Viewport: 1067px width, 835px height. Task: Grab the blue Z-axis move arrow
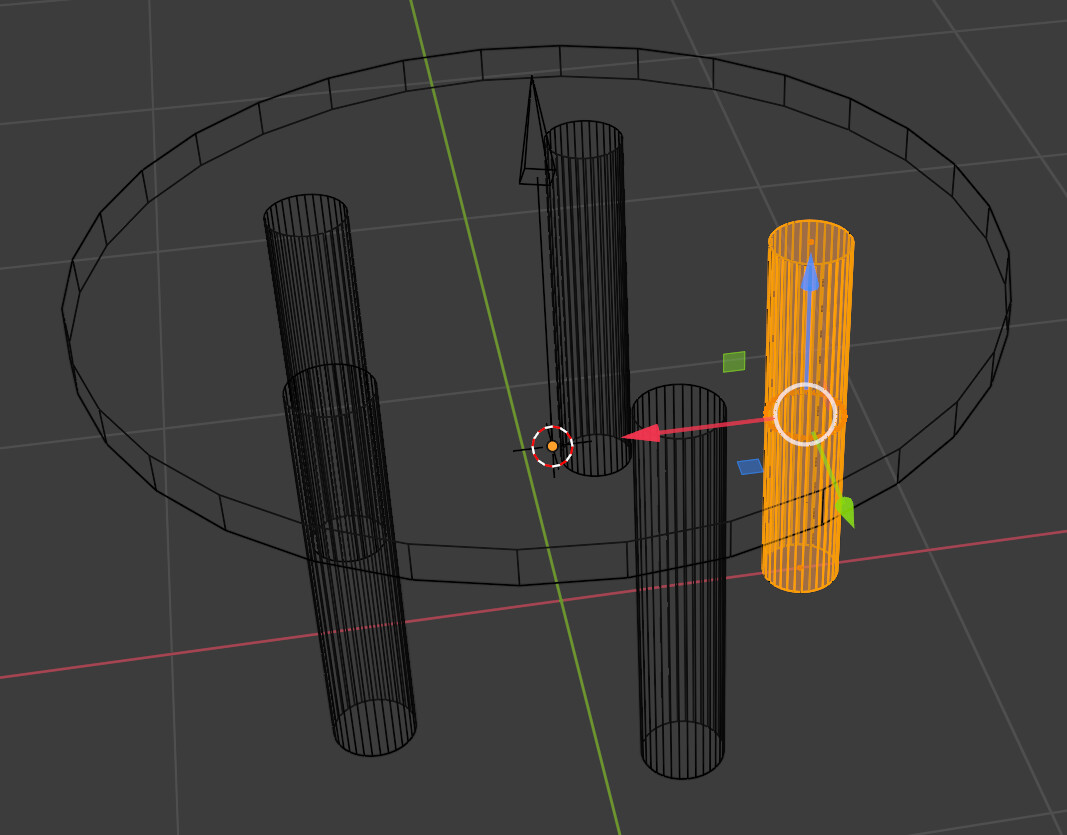(809, 275)
